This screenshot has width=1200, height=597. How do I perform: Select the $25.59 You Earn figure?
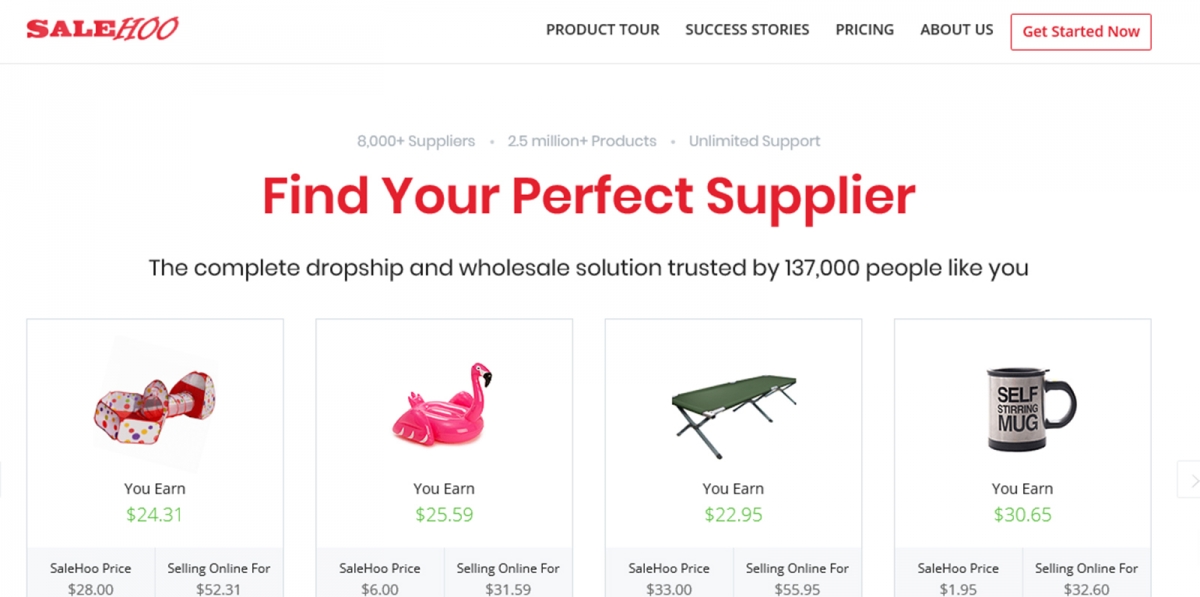(443, 513)
